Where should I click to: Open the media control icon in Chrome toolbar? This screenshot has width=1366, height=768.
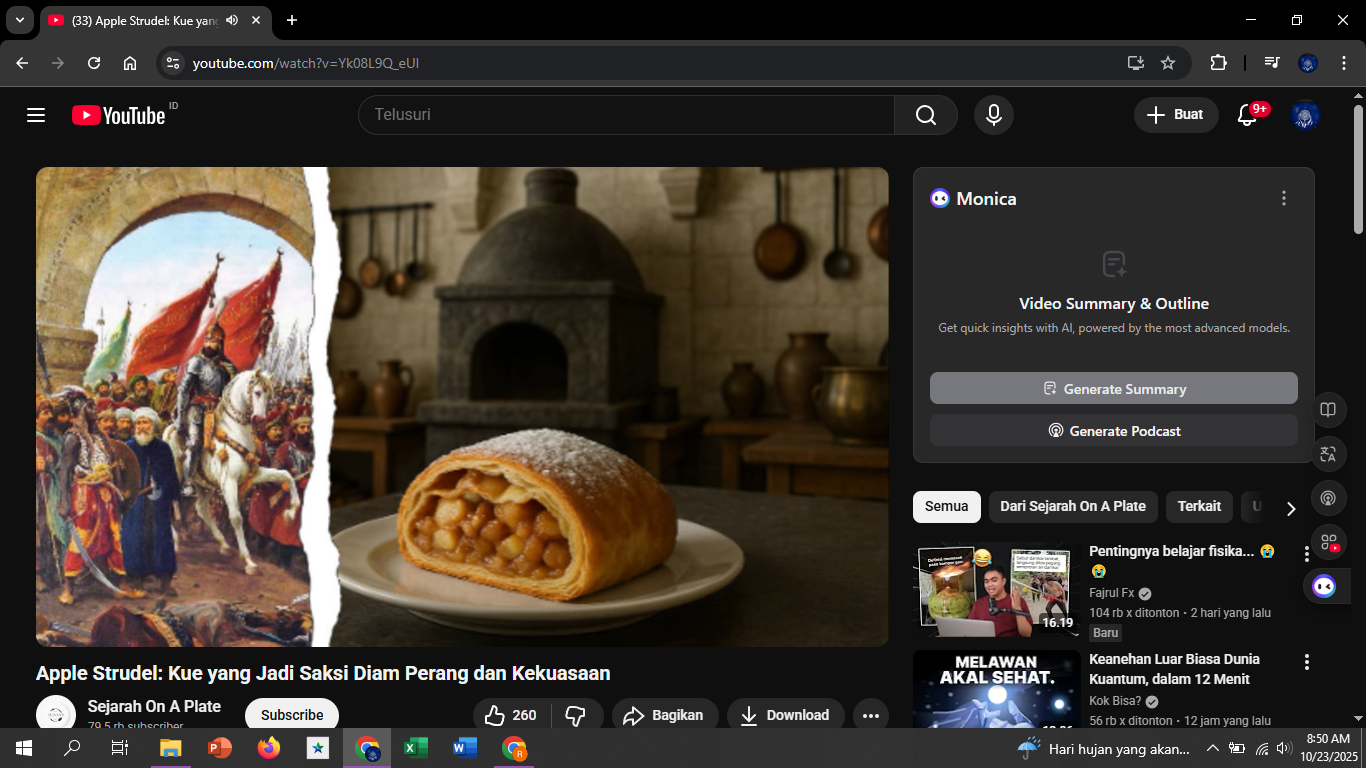coord(1271,63)
